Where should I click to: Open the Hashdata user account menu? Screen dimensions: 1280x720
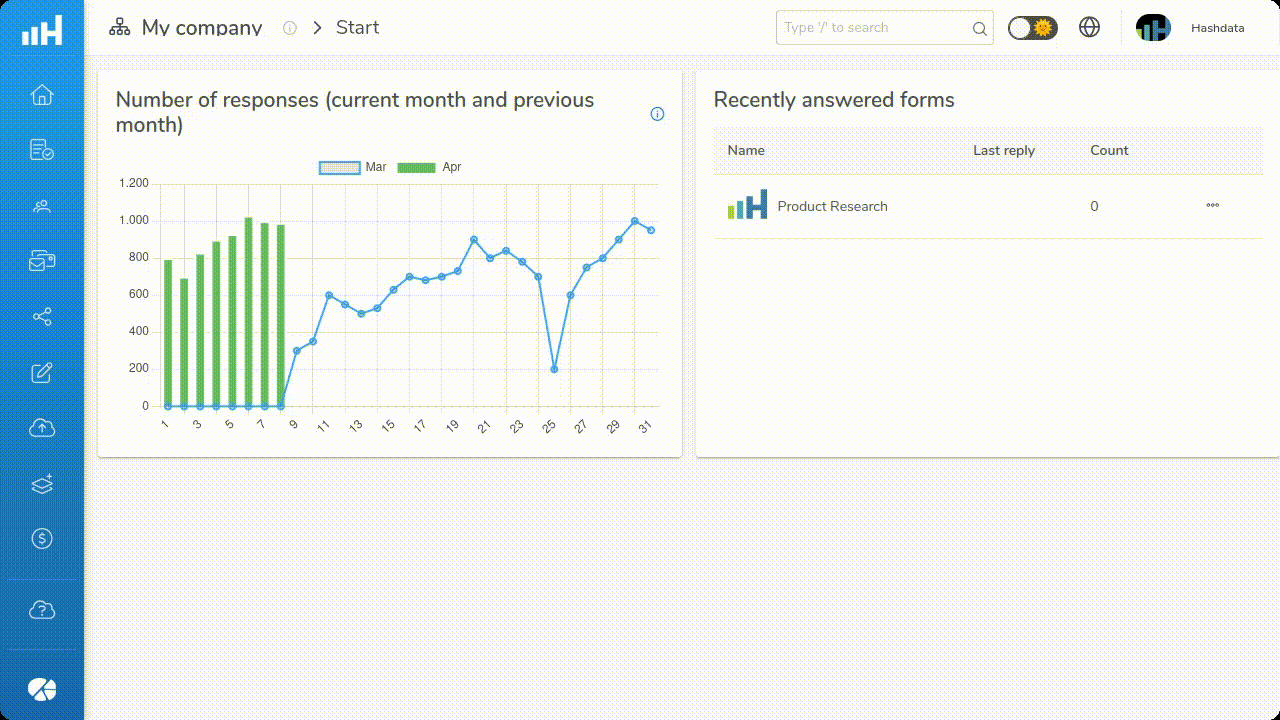tap(1190, 28)
